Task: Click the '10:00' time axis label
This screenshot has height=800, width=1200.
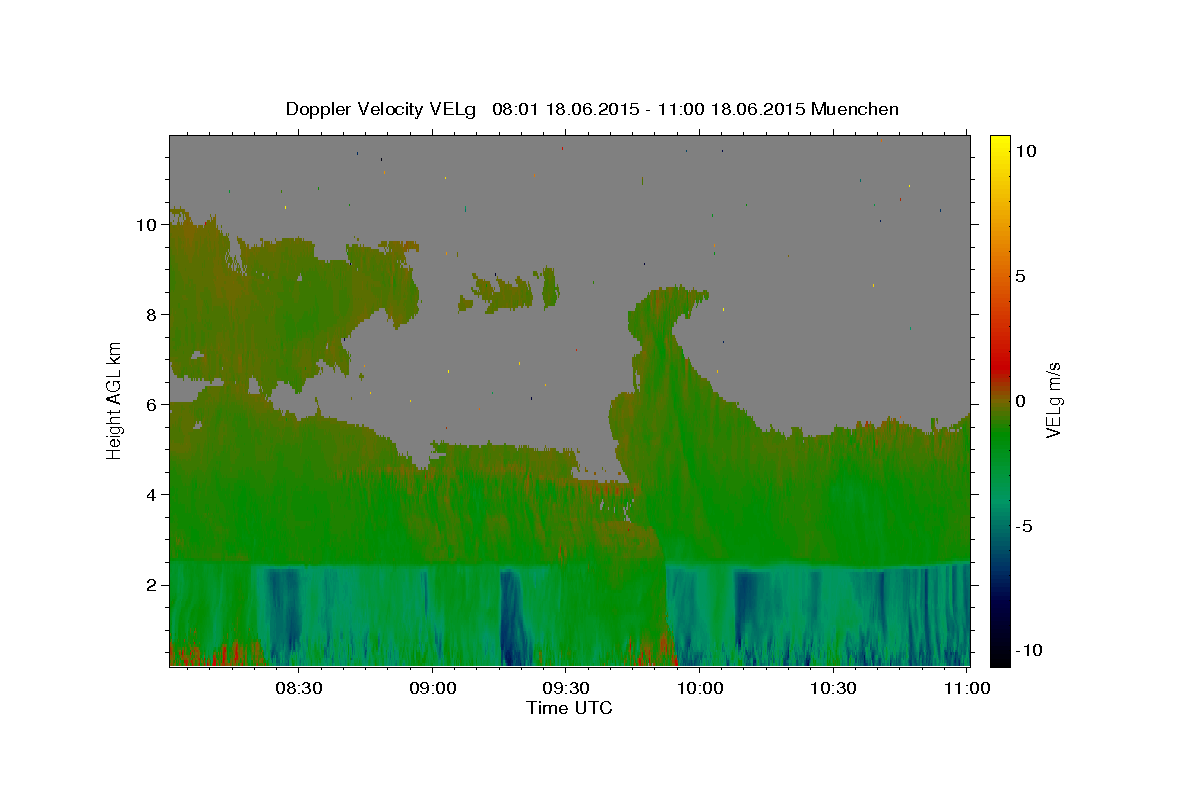Action: point(700,688)
